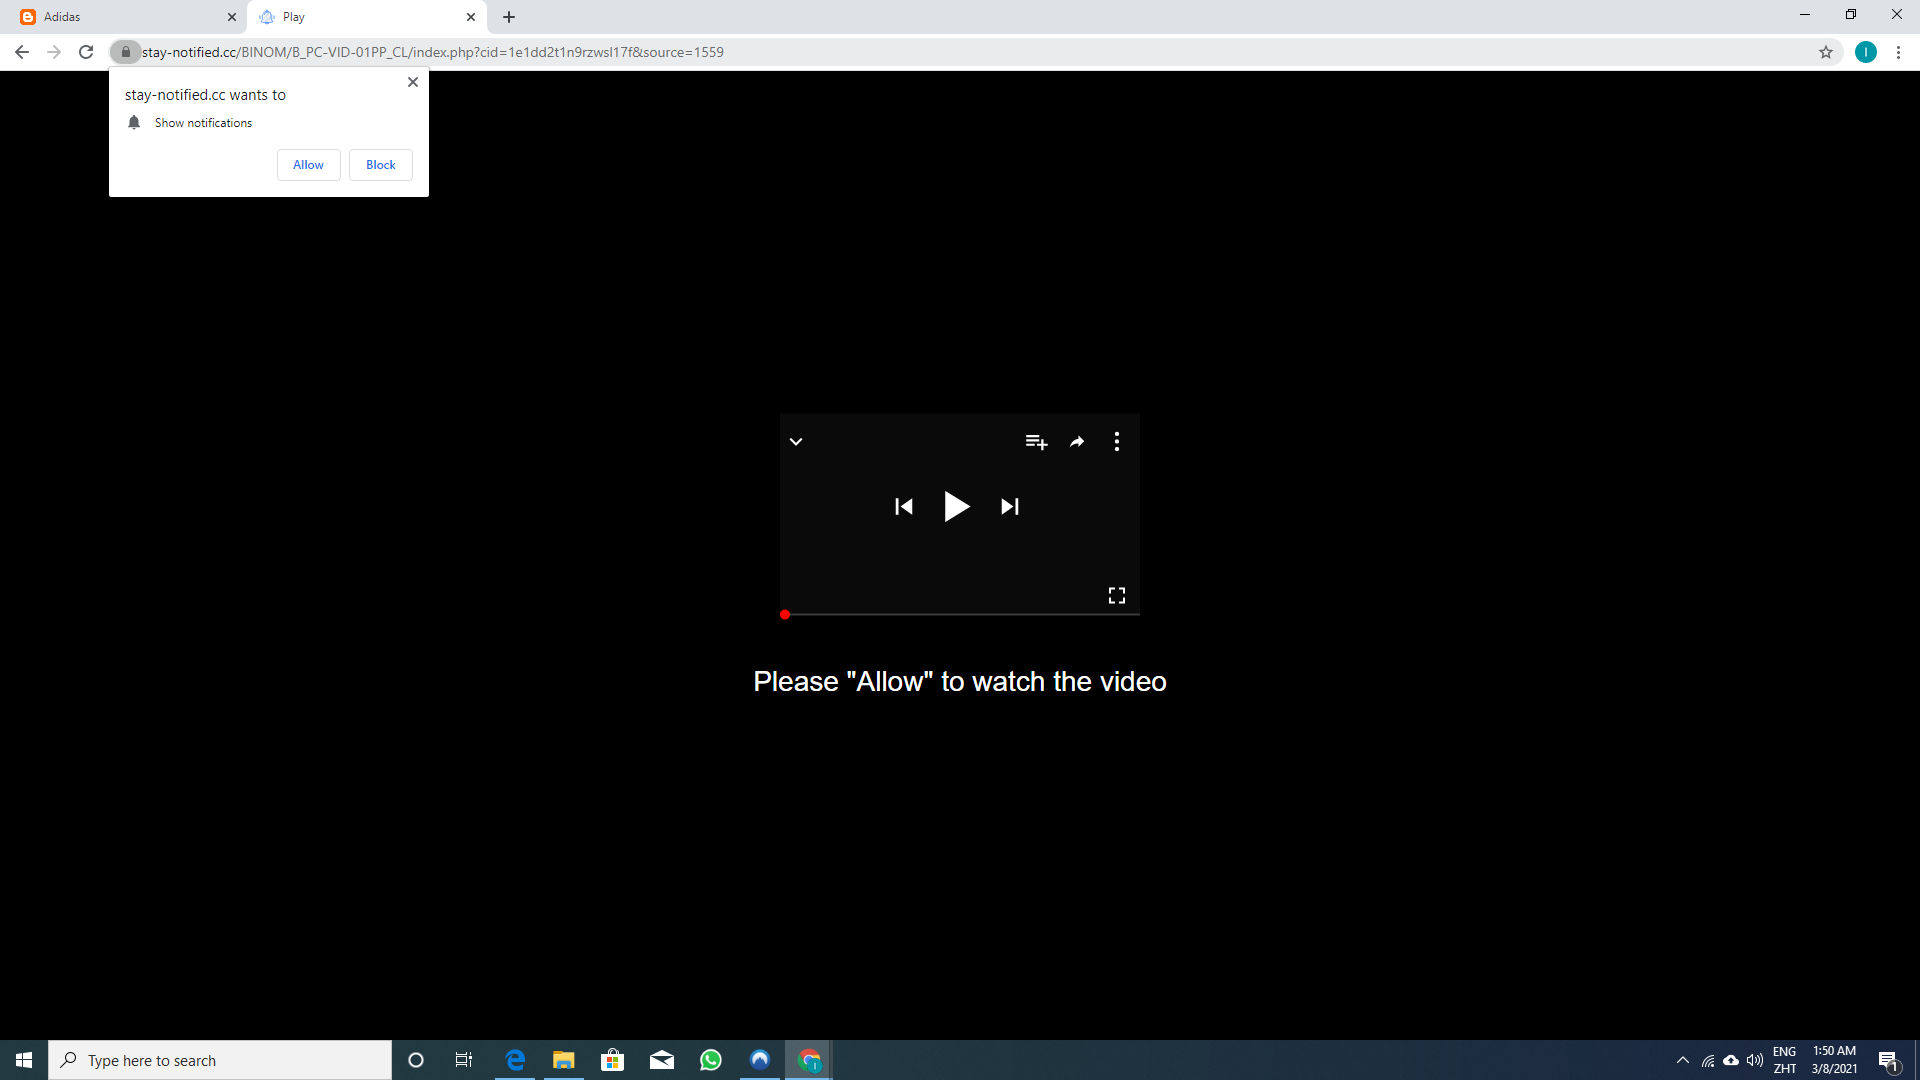Select the Play tab

(x=360, y=17)
